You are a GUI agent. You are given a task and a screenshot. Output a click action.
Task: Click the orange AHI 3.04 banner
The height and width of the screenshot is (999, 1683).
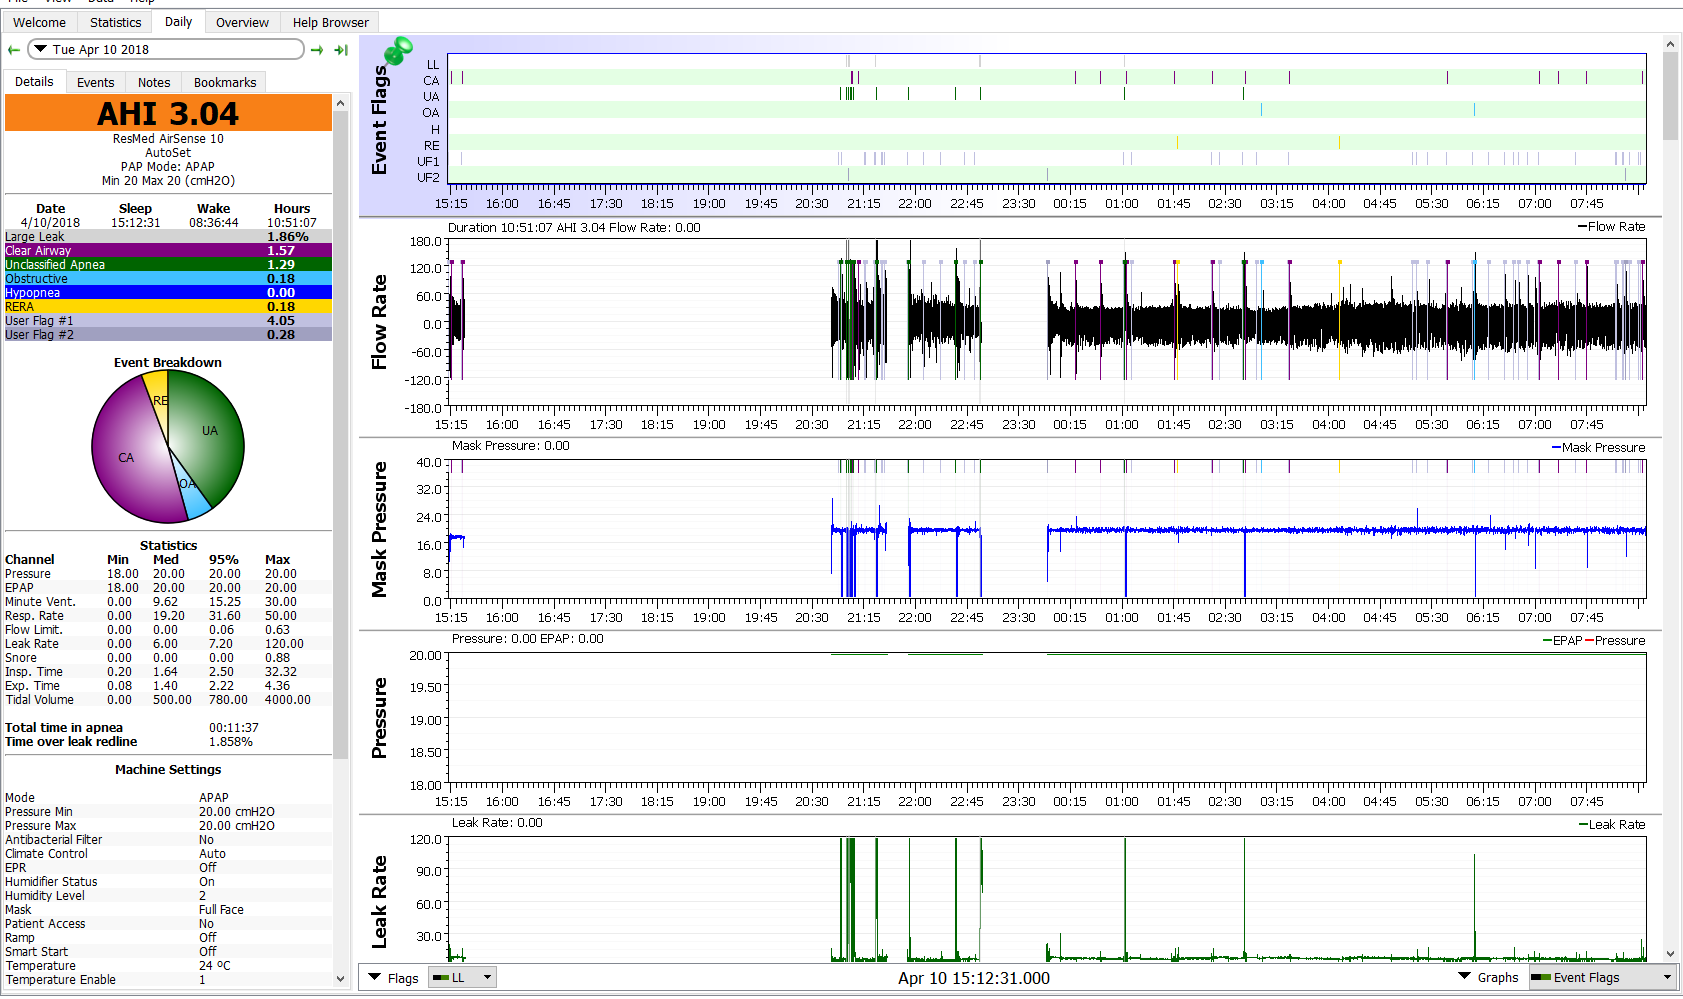[168, 113]
